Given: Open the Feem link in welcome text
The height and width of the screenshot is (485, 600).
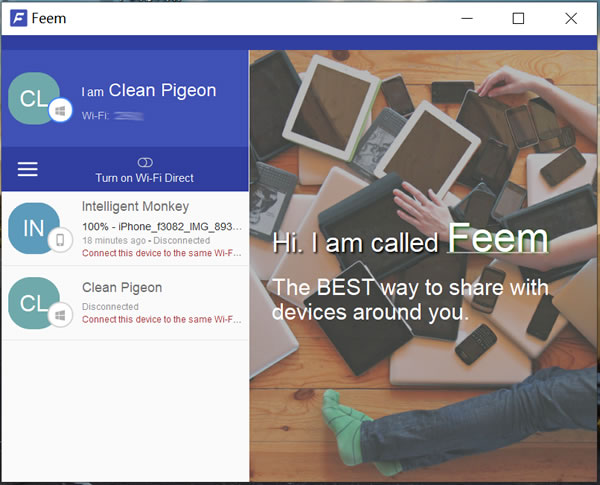Looking at the screenshot, I should [498, 238].
